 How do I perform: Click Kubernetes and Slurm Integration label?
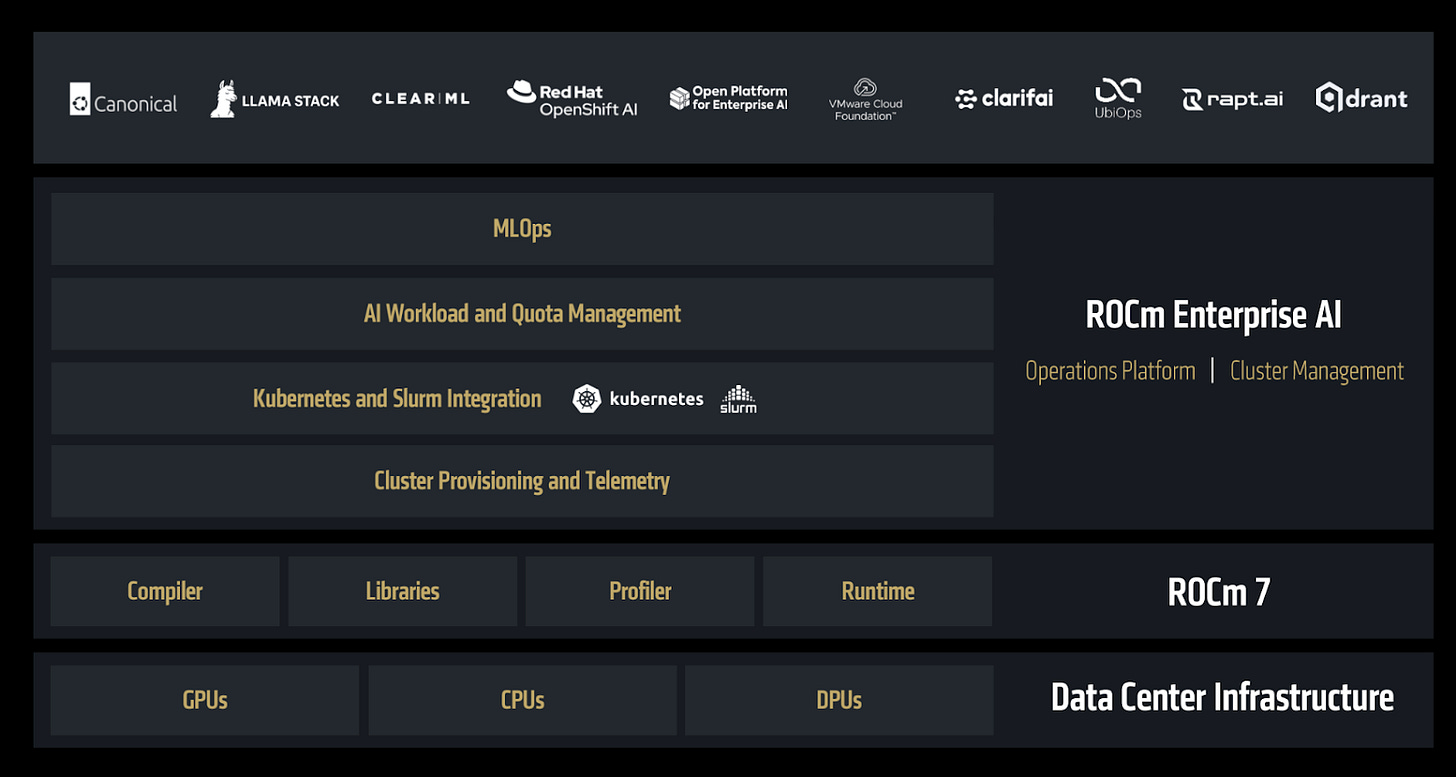[397, 399]
